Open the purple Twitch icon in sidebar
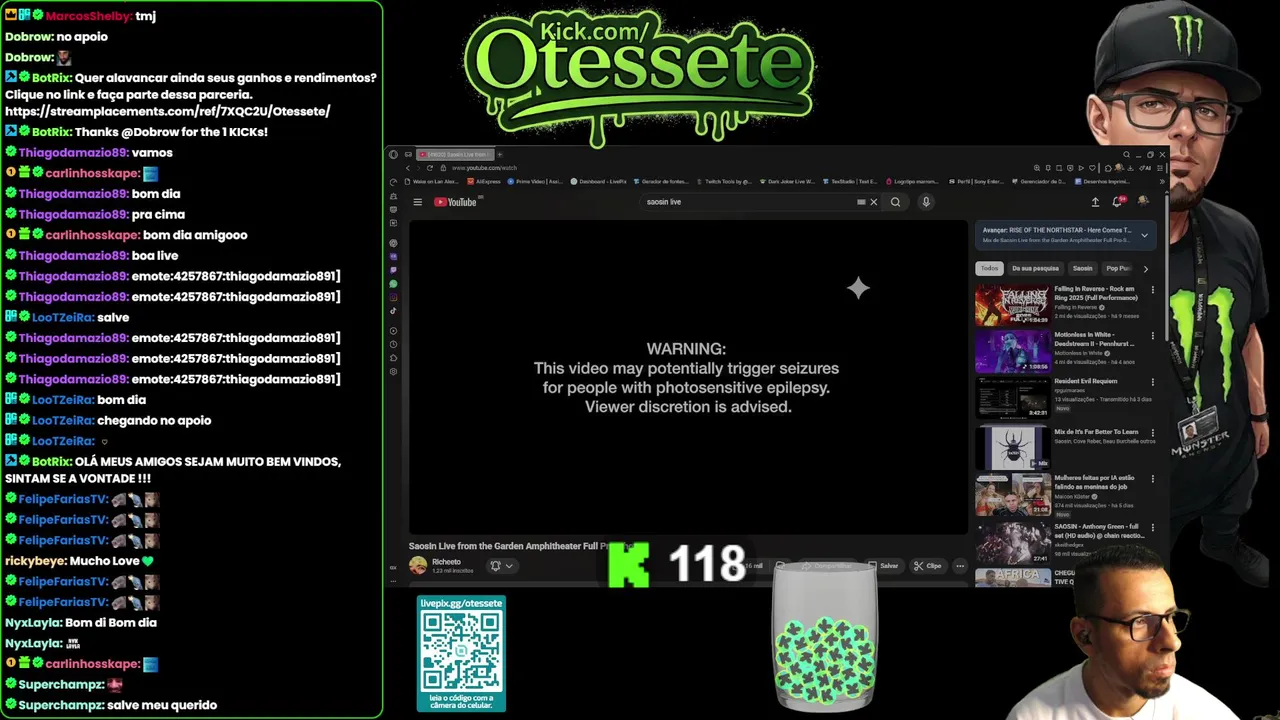This screenshot has height=720, width=1280. click(x=393, y=270)
